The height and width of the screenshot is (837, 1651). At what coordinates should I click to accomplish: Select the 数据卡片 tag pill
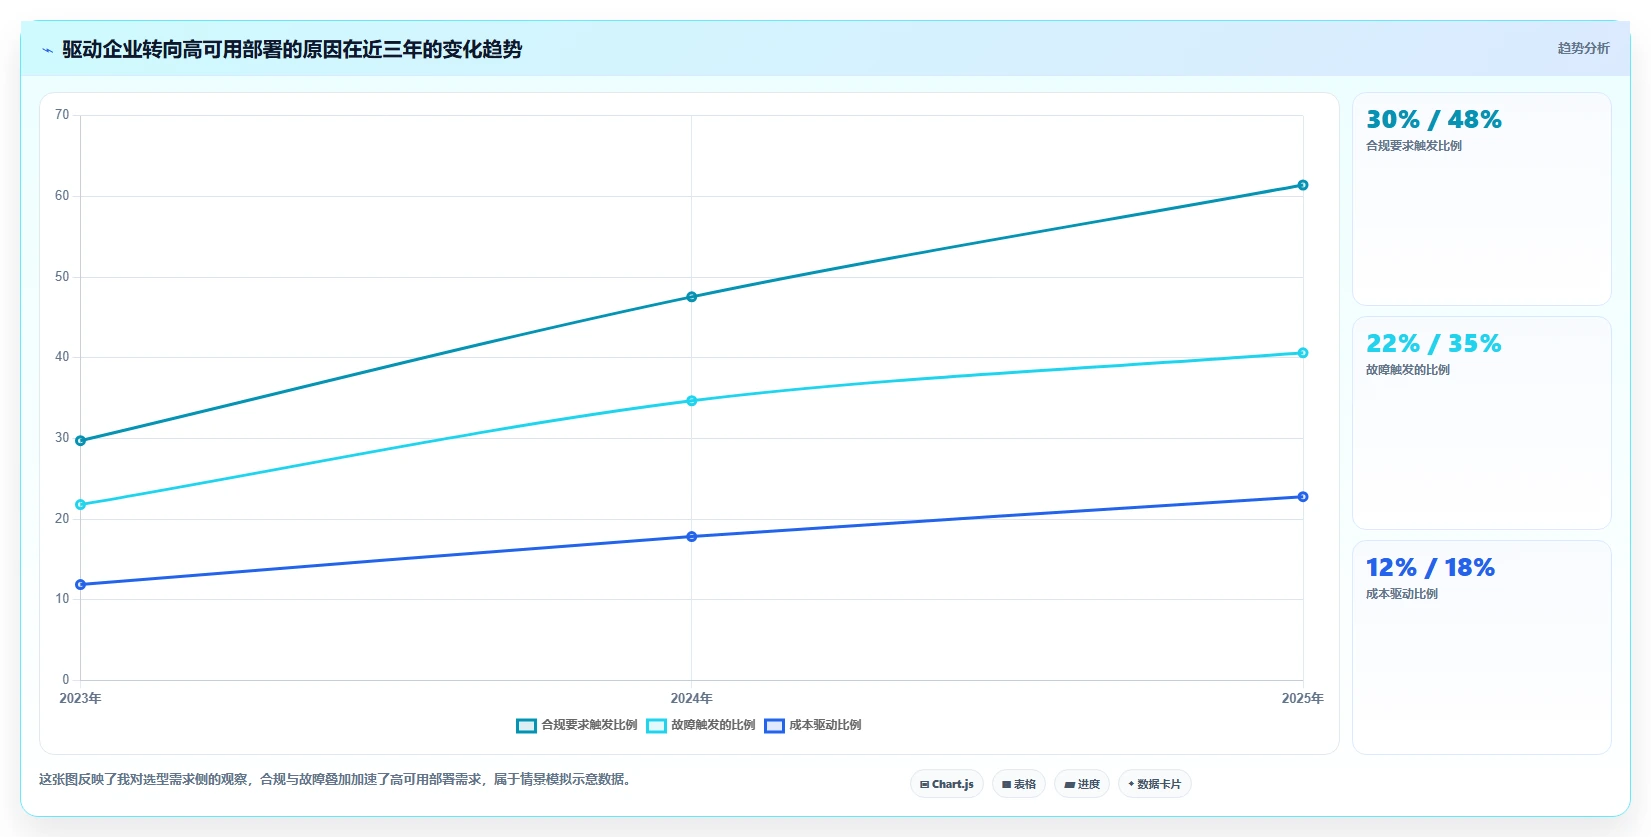(1155, 784)
